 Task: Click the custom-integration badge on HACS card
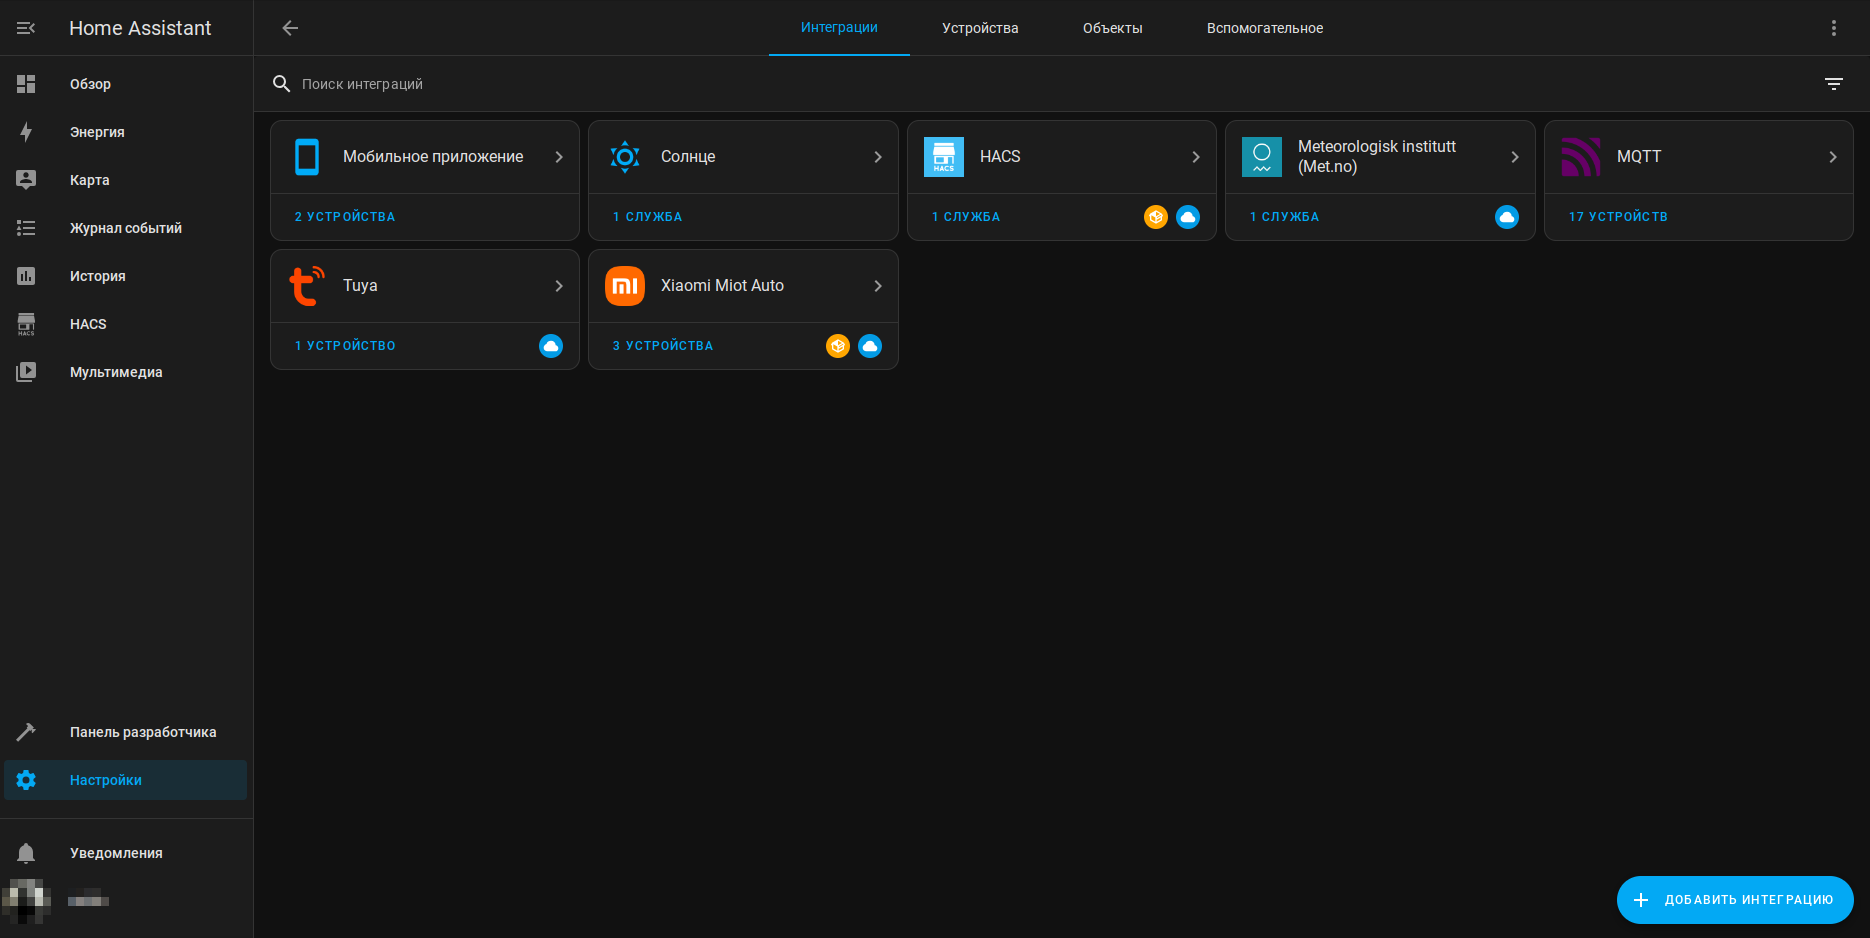coord(1155,217)
